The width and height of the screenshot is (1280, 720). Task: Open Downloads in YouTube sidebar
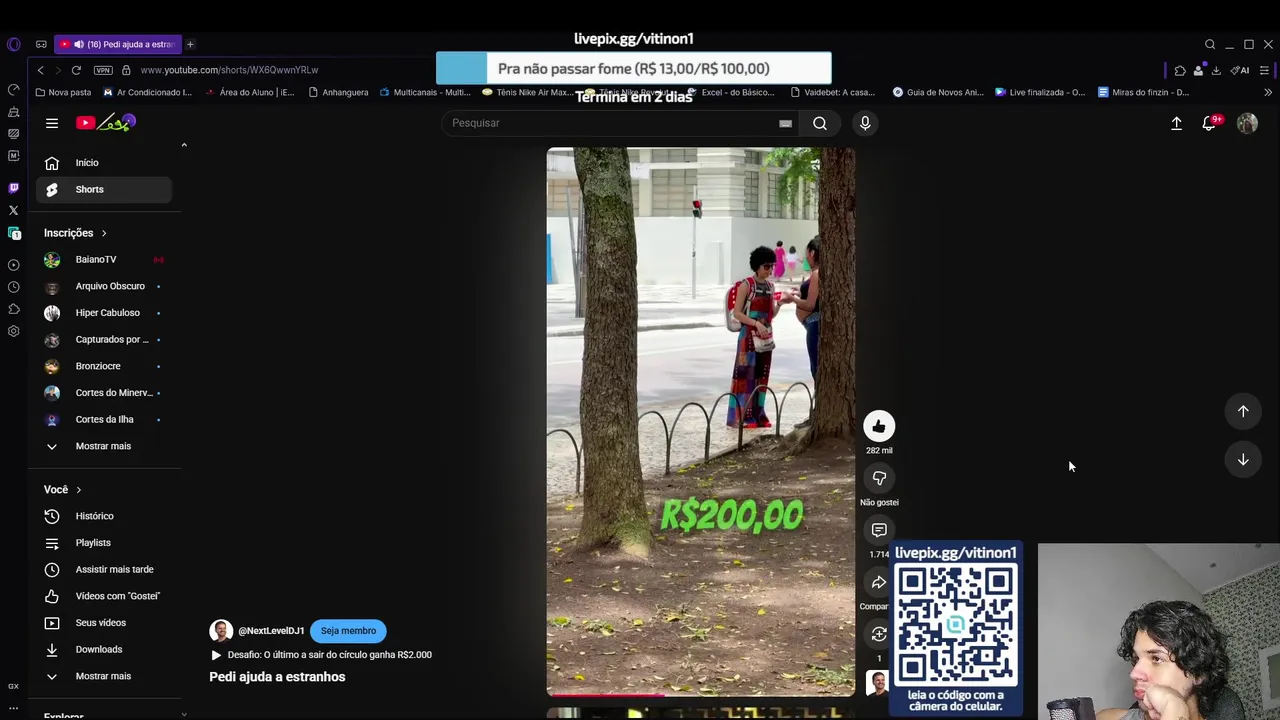[x=104, y=649]
